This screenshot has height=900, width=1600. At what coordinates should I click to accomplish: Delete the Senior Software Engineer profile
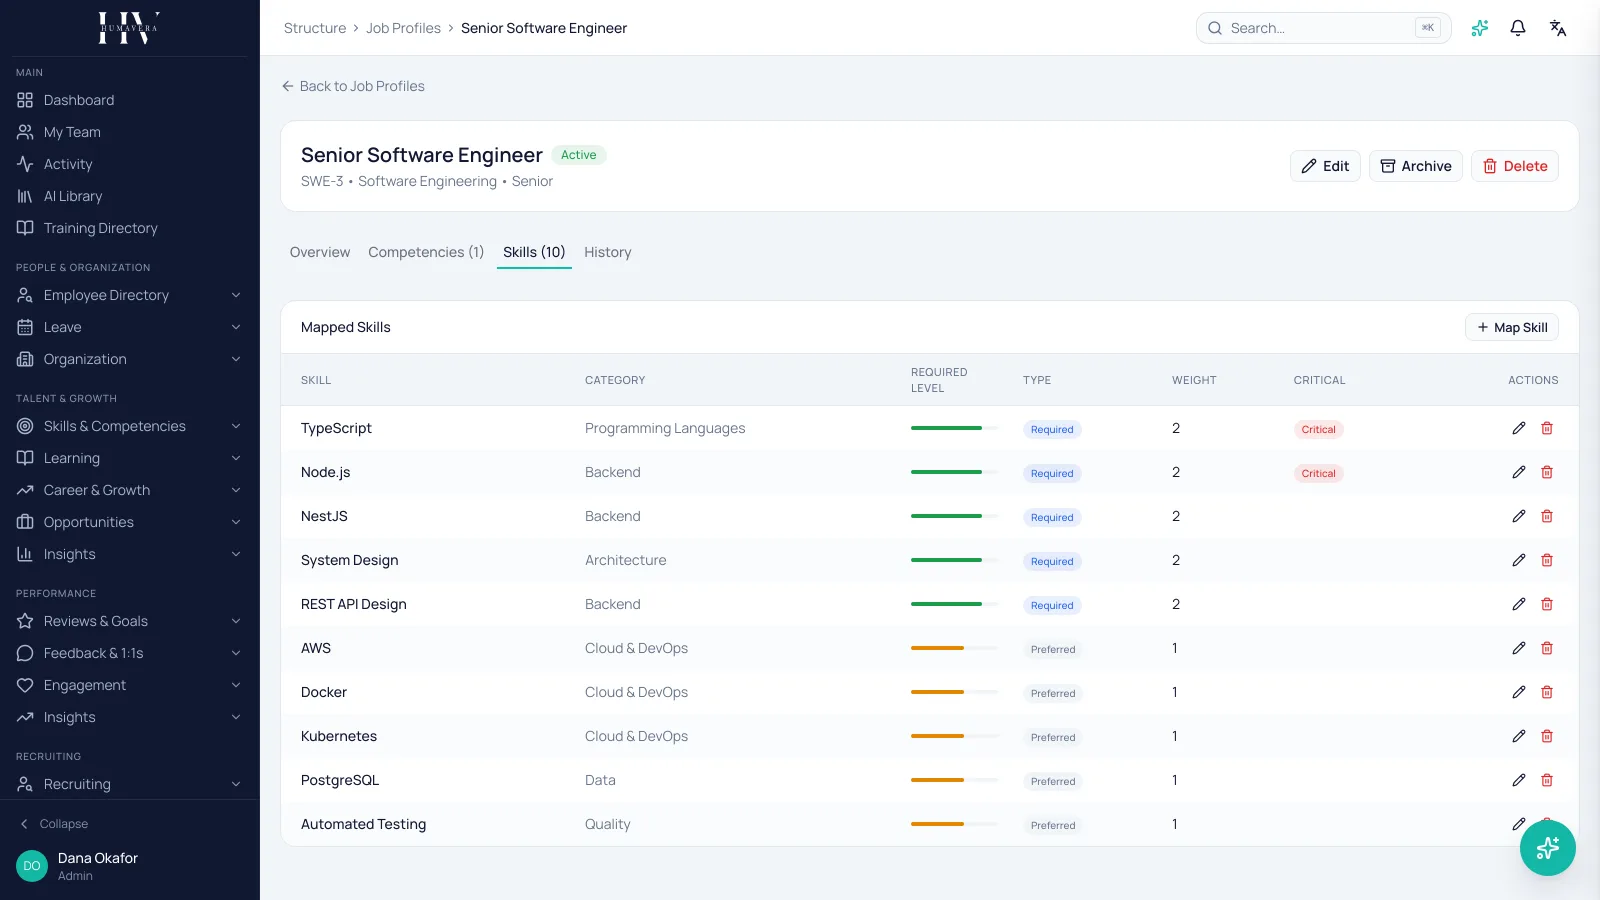click(x=1515, y=166)
